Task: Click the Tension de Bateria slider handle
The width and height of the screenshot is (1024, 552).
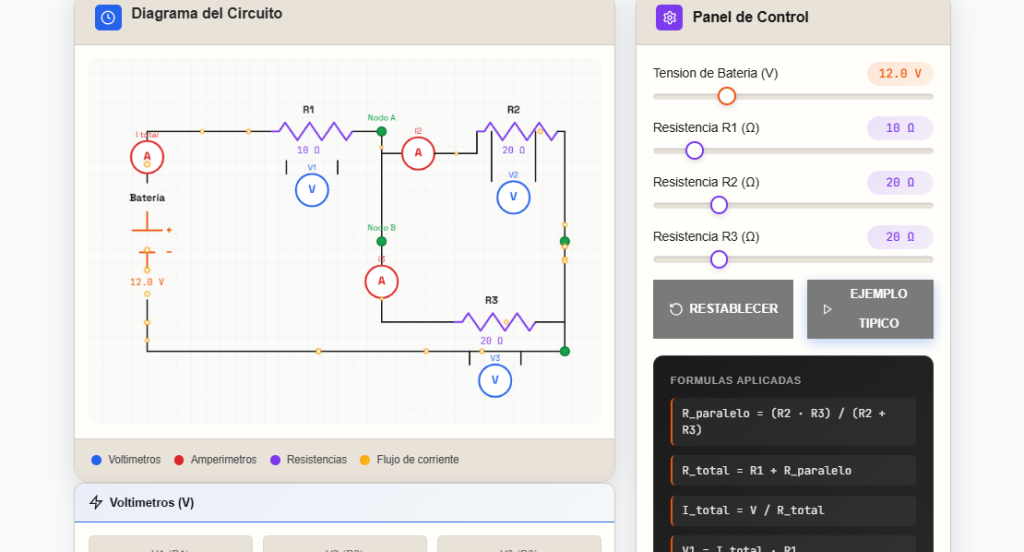Action: point(727,96)
